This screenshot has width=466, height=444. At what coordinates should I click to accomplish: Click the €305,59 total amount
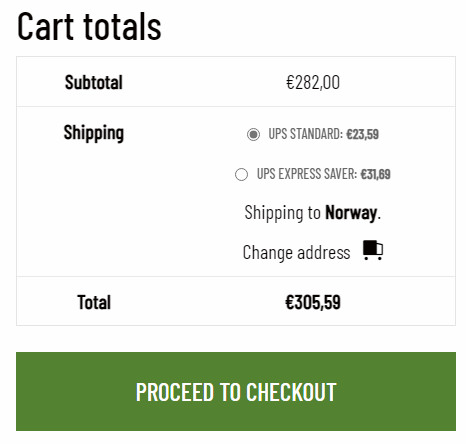pyautogui.click(x=313, y=302)
